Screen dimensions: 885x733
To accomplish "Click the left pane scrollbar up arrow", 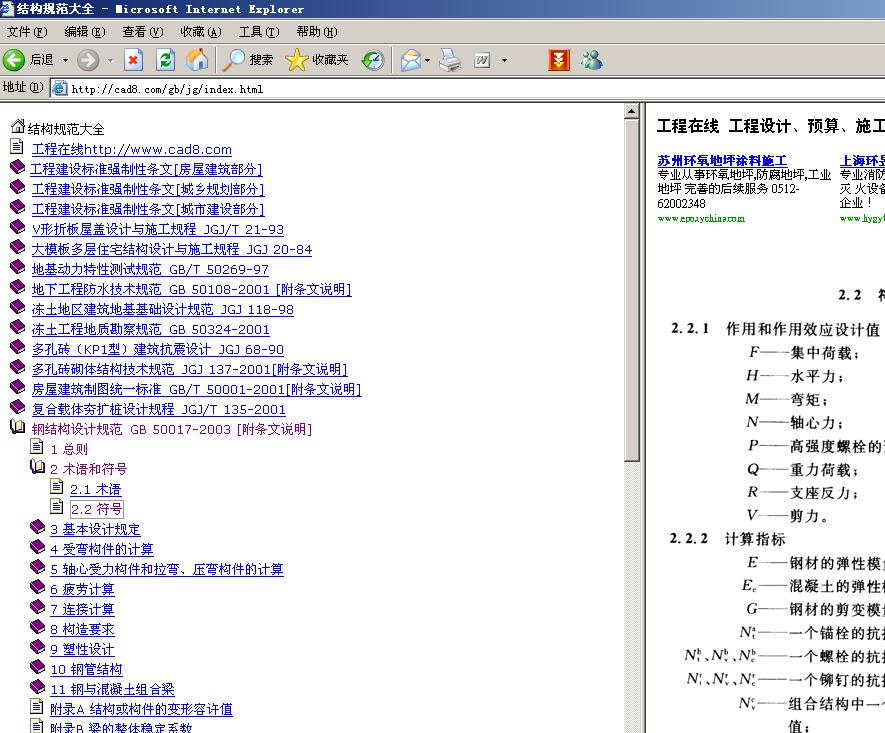I will (x=632, y=111).
